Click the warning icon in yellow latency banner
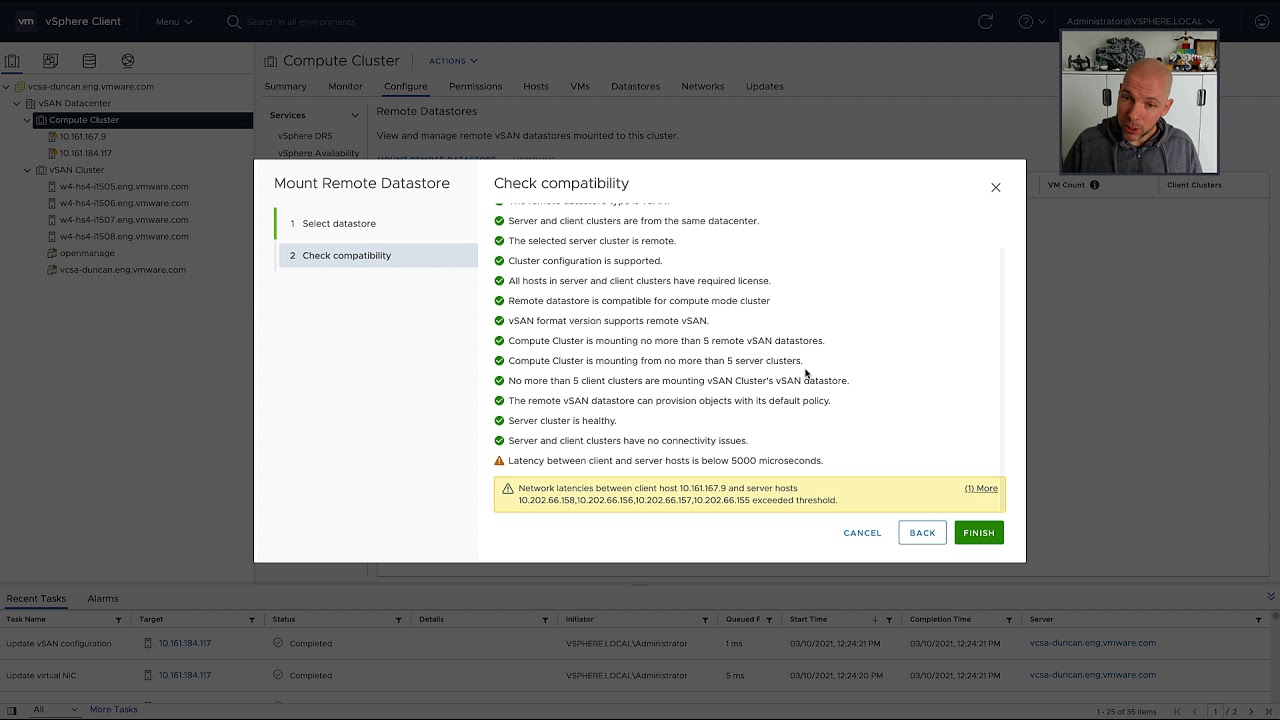Image resolution: width=1280 pixels, height=720 pixels. pyautogui.click(x=507, y=488)
